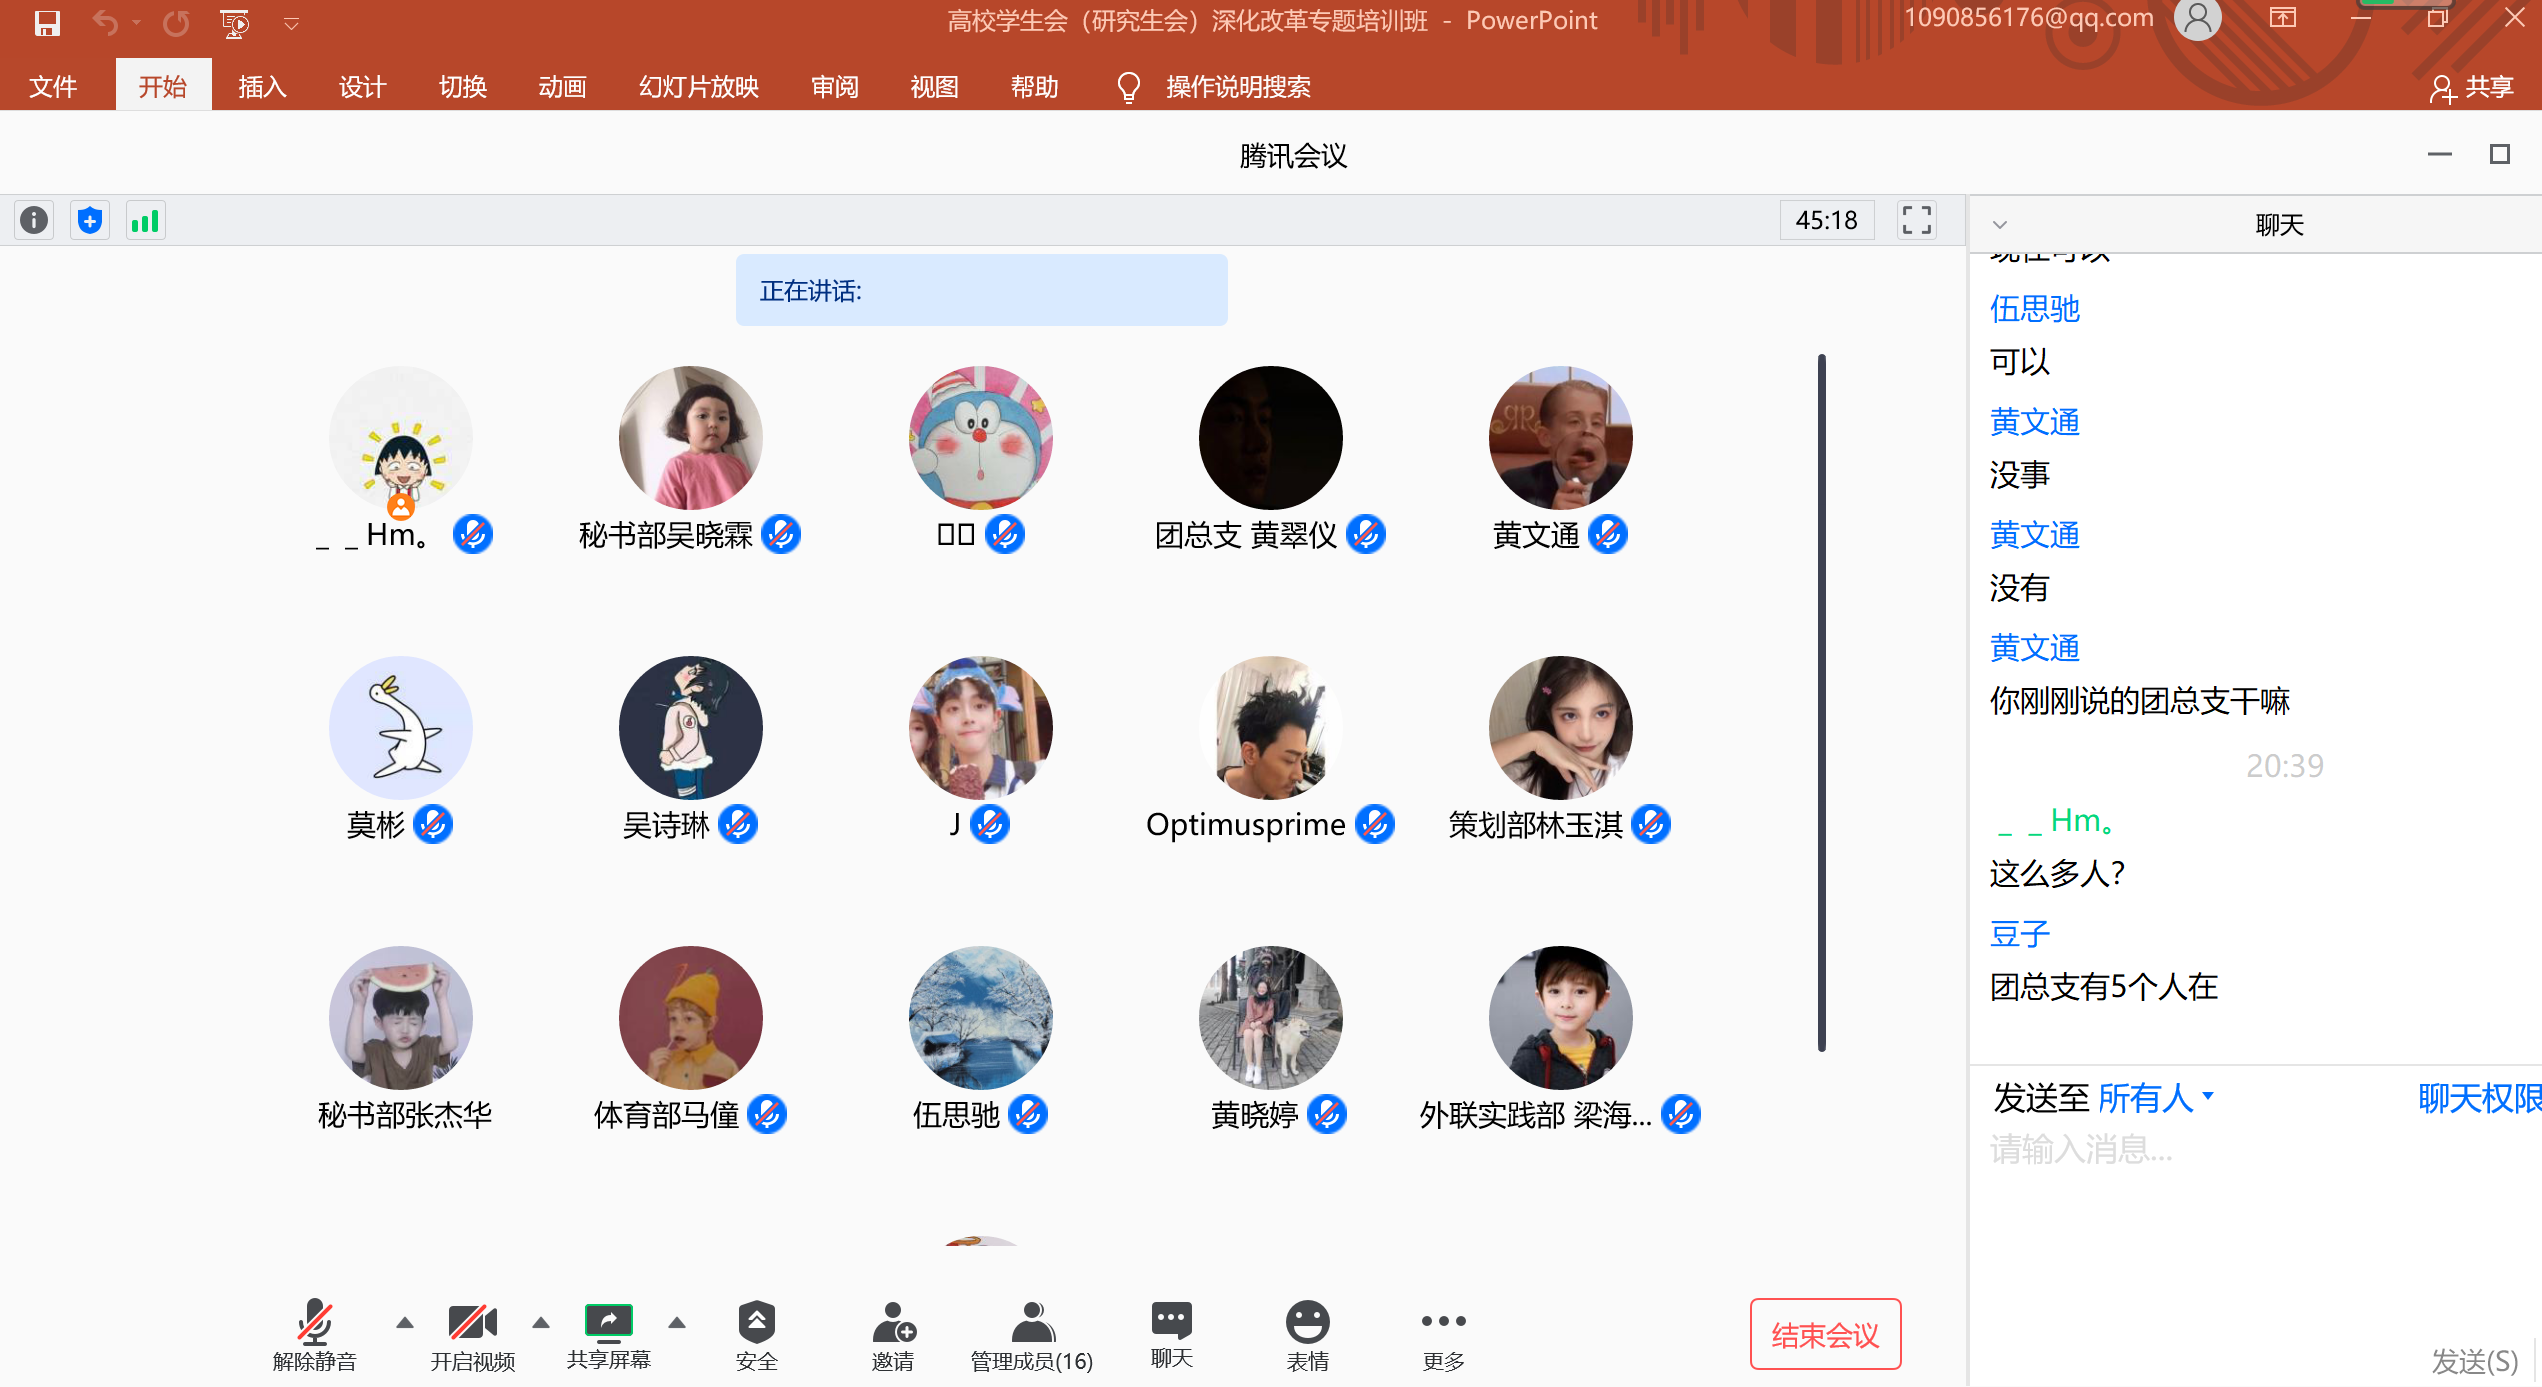
Task: Select the Doraemon avatar participant
Action: pyautogui.click(x=981, y=438)
